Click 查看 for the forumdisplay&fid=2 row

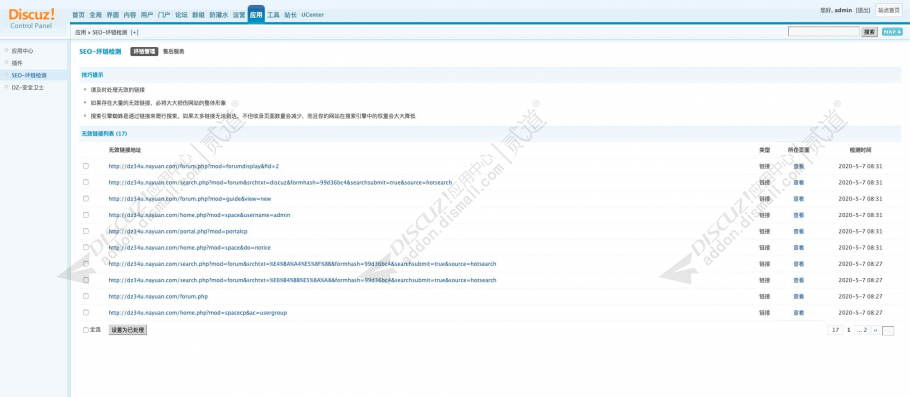[x=799, y=166]
